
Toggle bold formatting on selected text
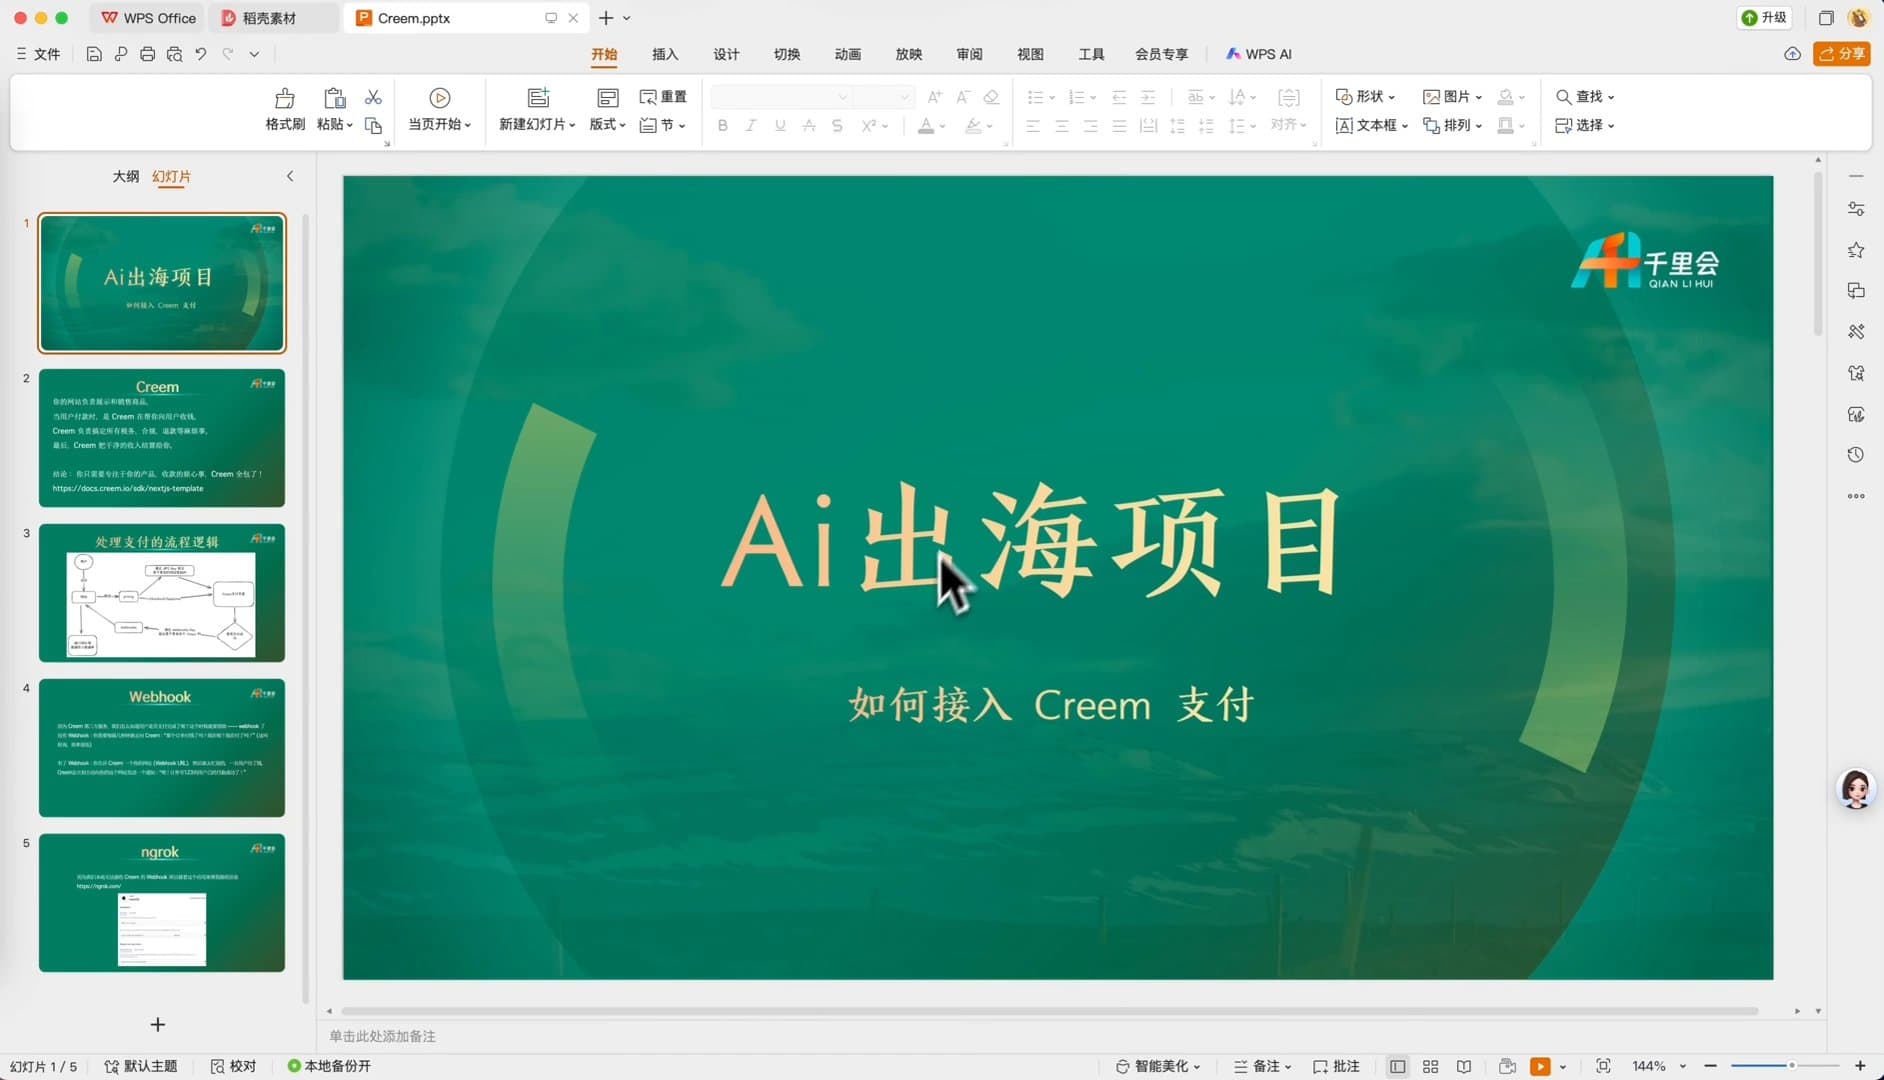[721, 125]
